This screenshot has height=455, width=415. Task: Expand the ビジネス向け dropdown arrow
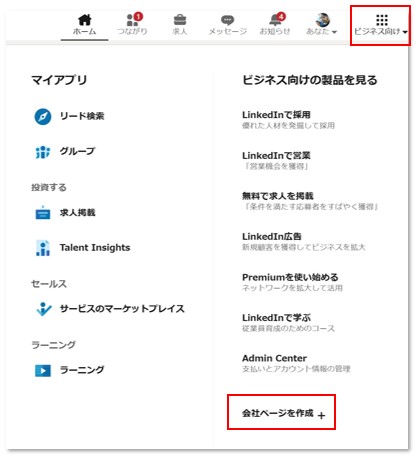click(x=405, y=32)
